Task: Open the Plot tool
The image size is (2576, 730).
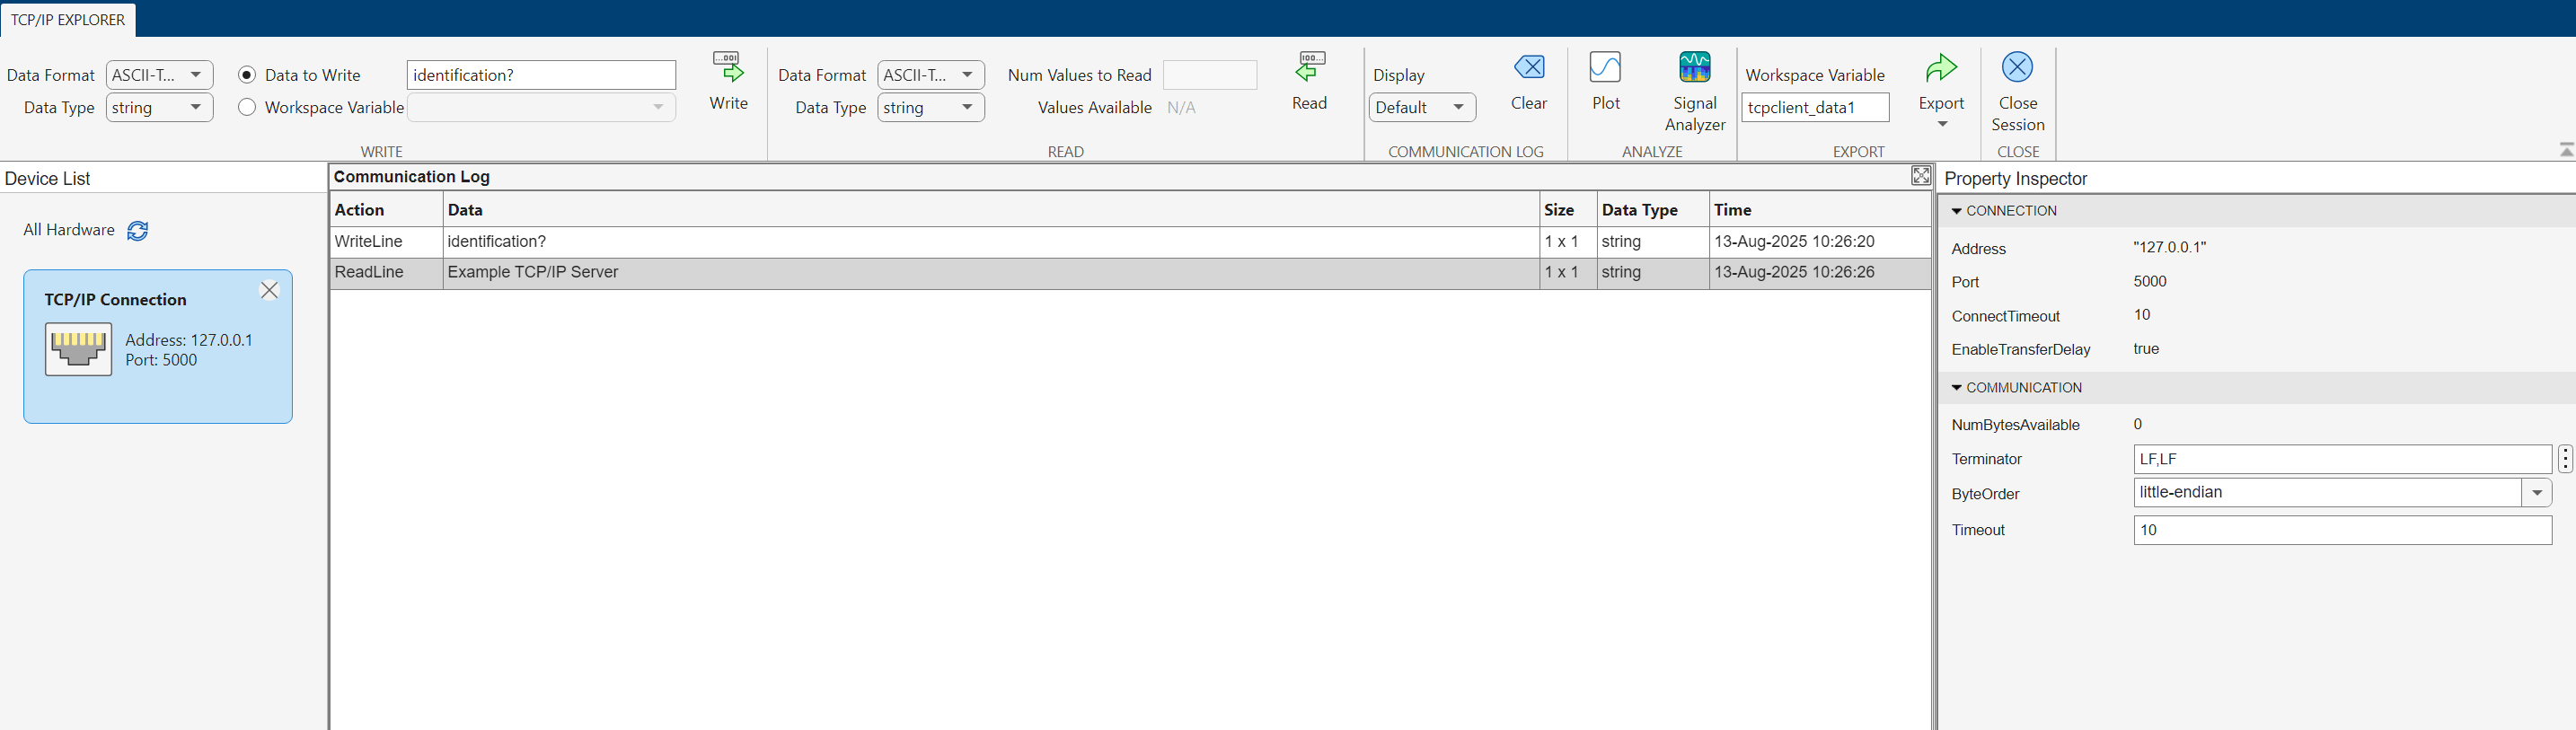Action: (1605, 69)
